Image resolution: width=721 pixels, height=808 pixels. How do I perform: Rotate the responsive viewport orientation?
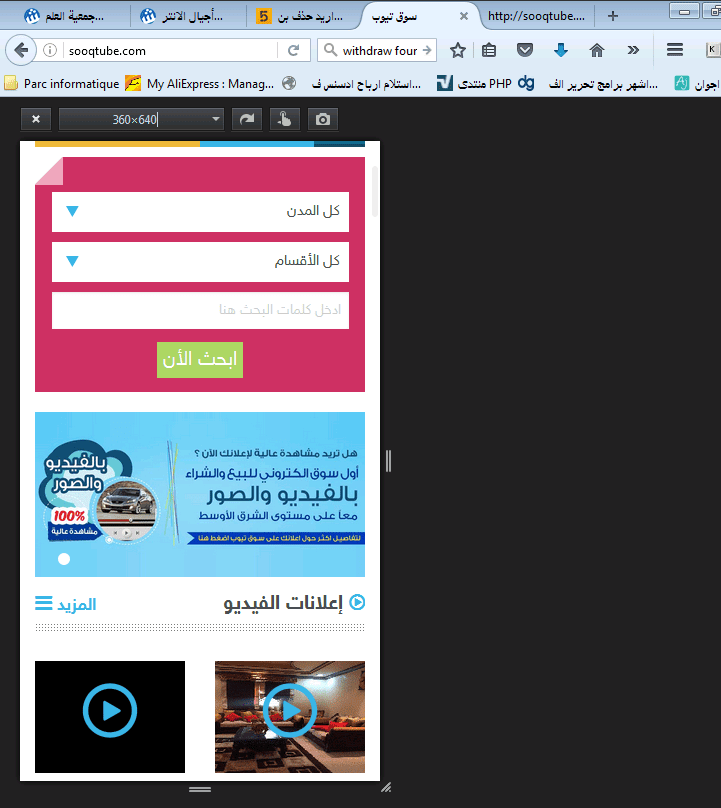247,120
